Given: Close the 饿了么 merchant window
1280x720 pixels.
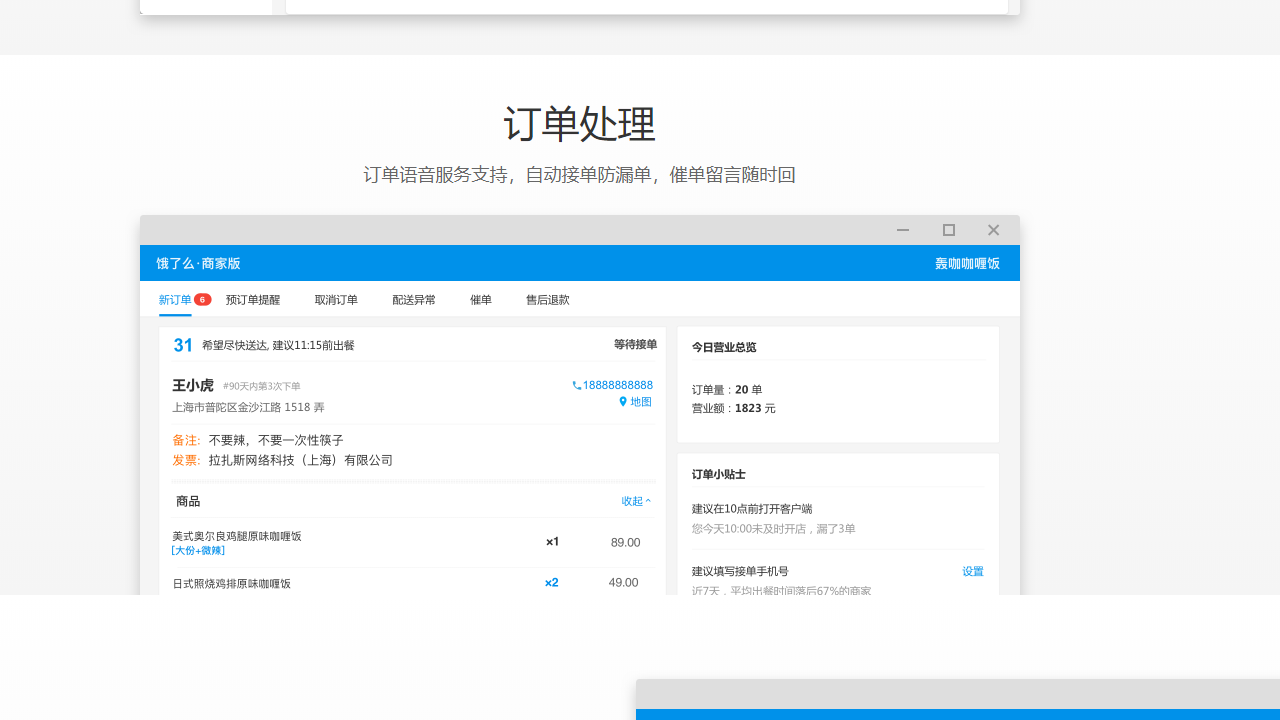Looking at the screenshot, I should click(993, 230).
